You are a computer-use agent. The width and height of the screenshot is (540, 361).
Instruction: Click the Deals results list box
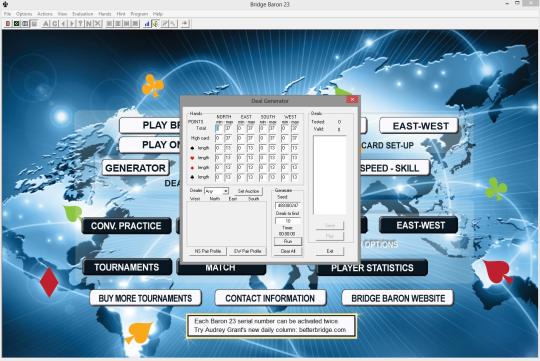[330, 175]
